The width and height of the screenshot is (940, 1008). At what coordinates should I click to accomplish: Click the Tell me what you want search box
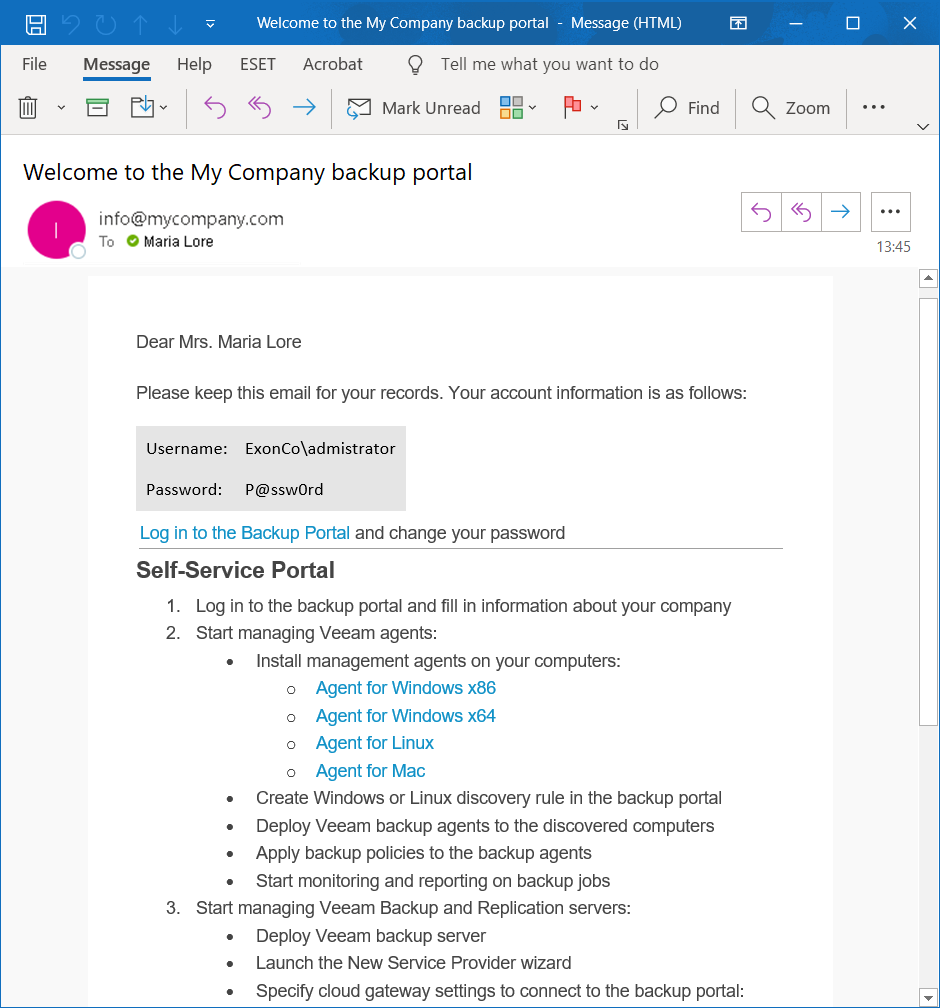[549, 64]
